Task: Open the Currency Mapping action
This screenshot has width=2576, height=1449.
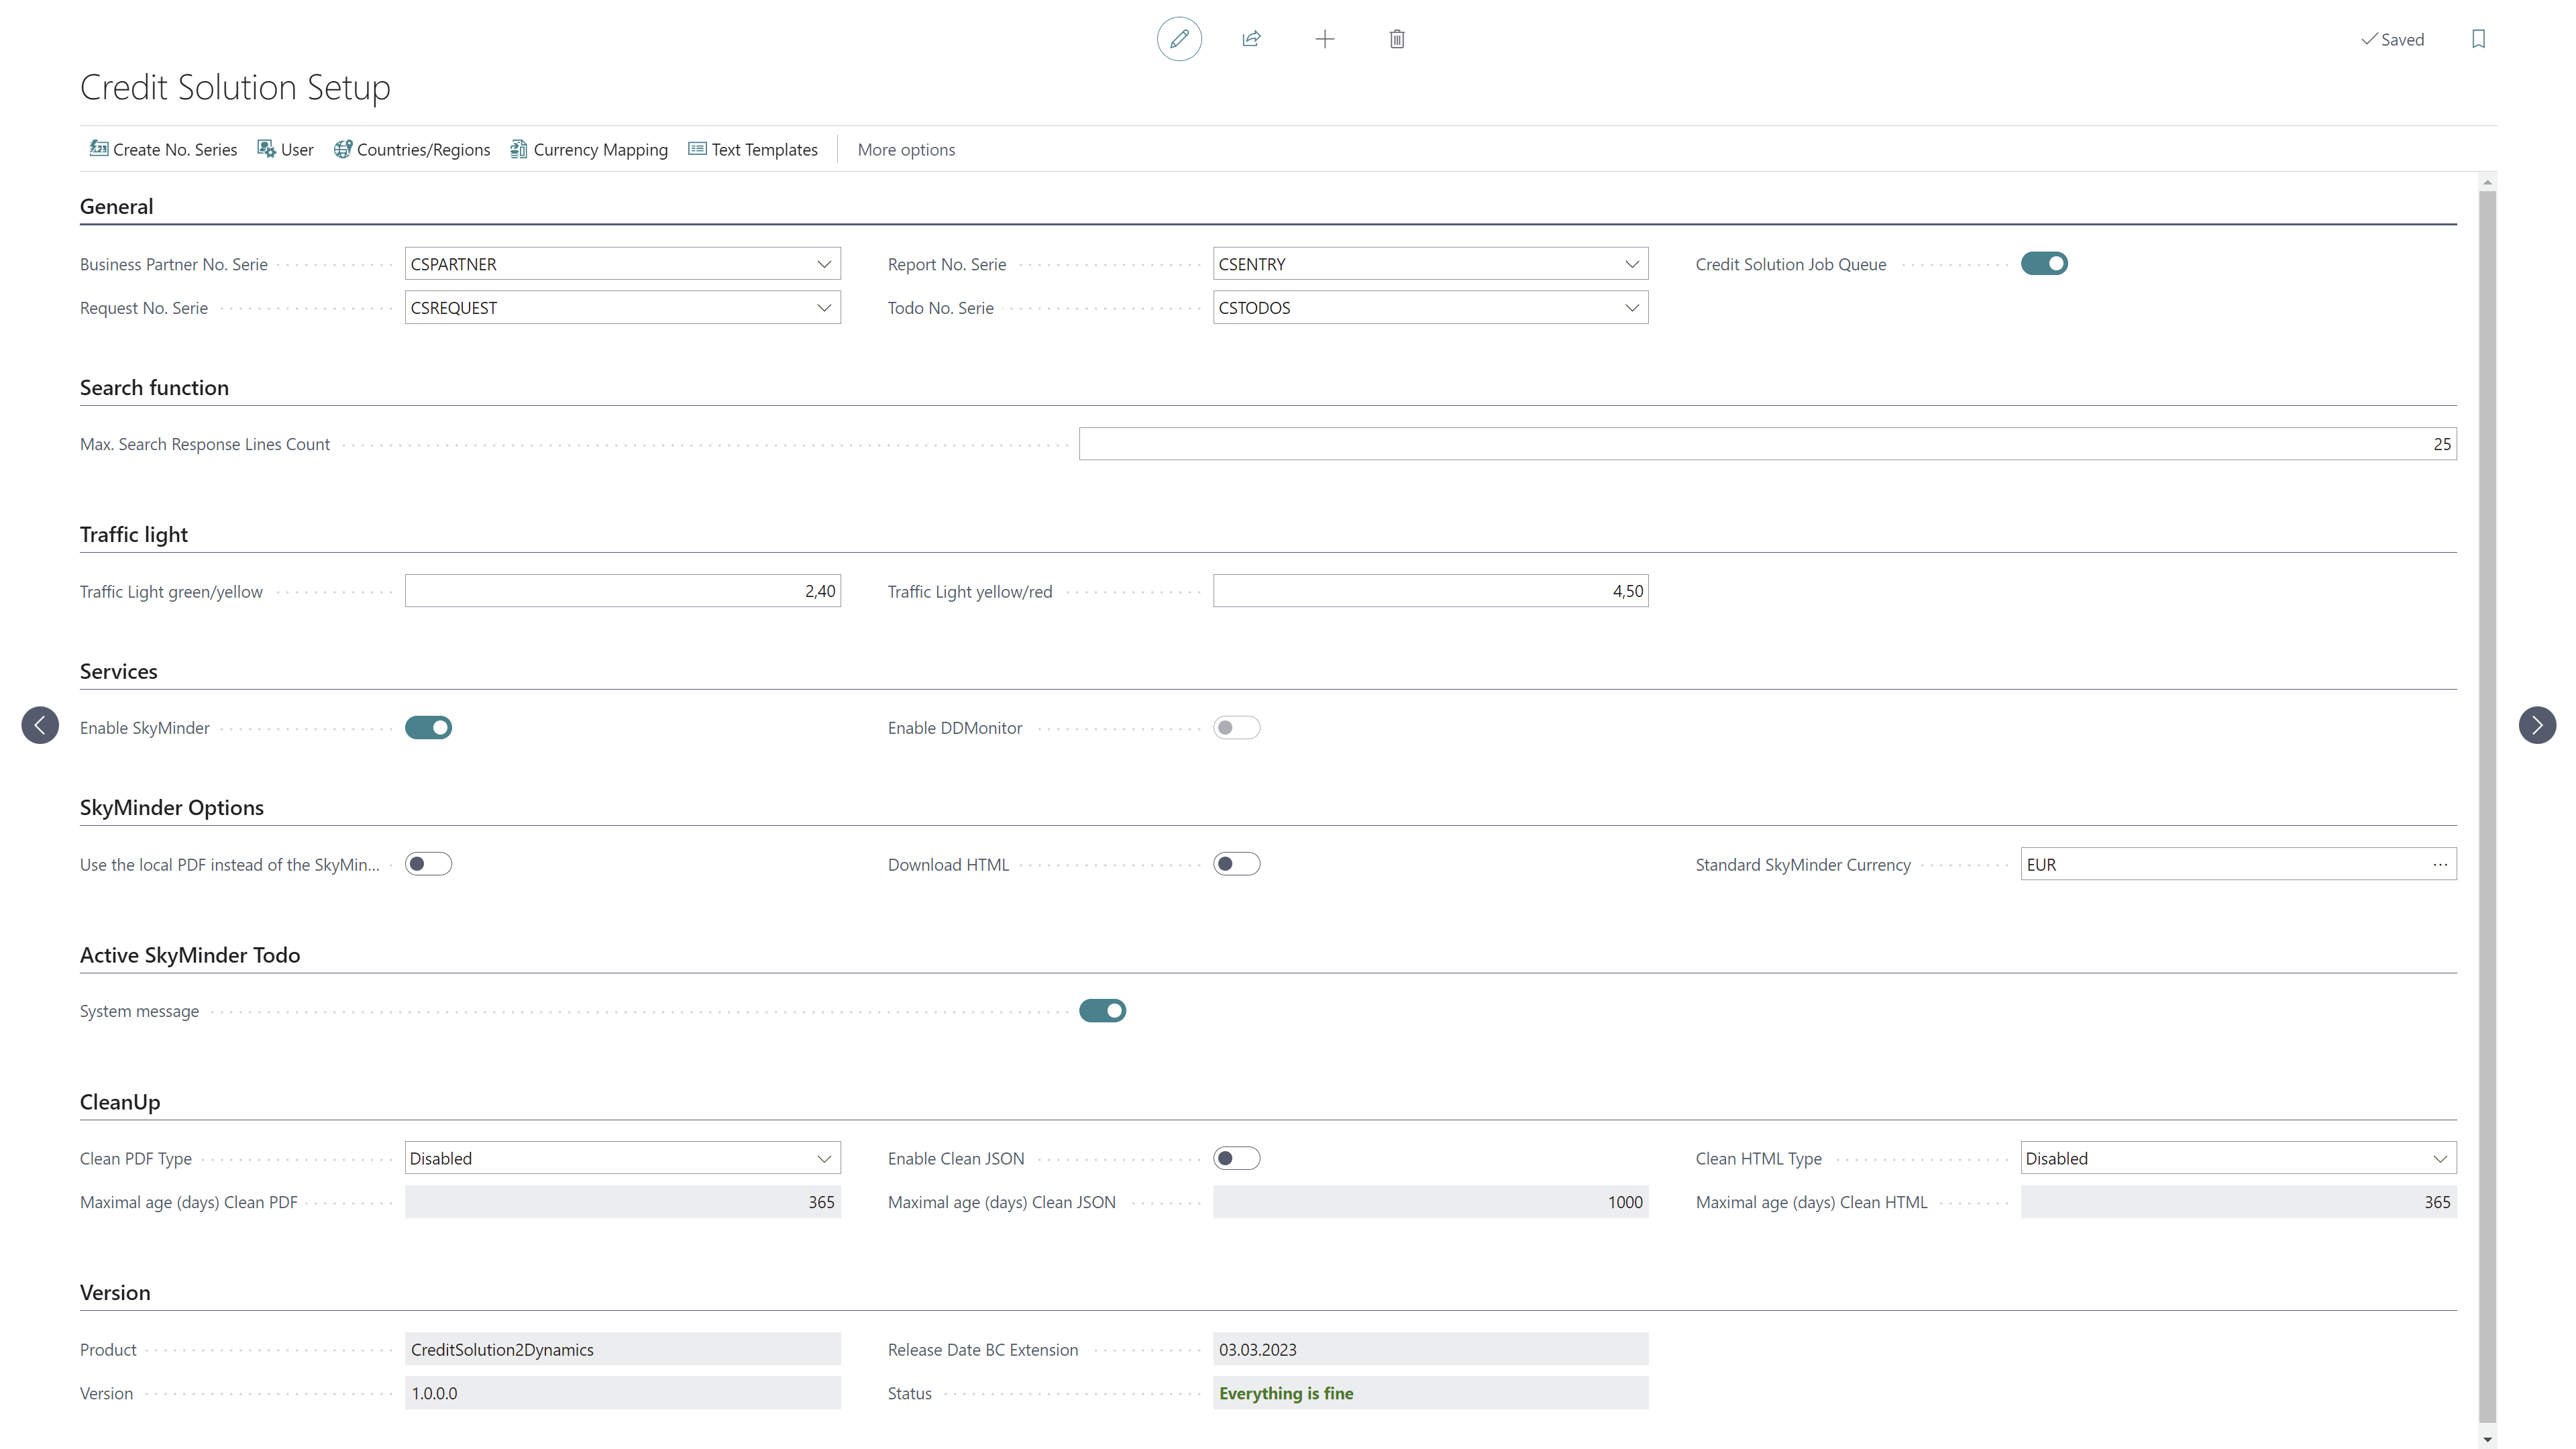Action: pos(589,149)
